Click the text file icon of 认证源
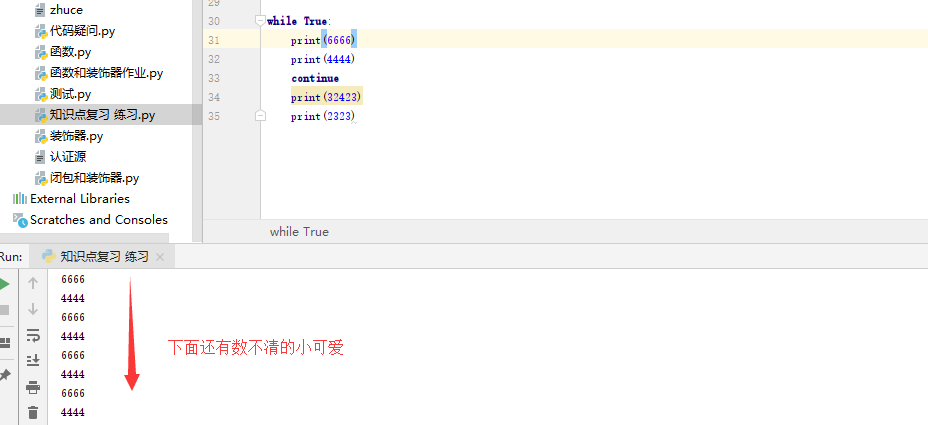This screenshot has height=425, width=928. (40, 157)
